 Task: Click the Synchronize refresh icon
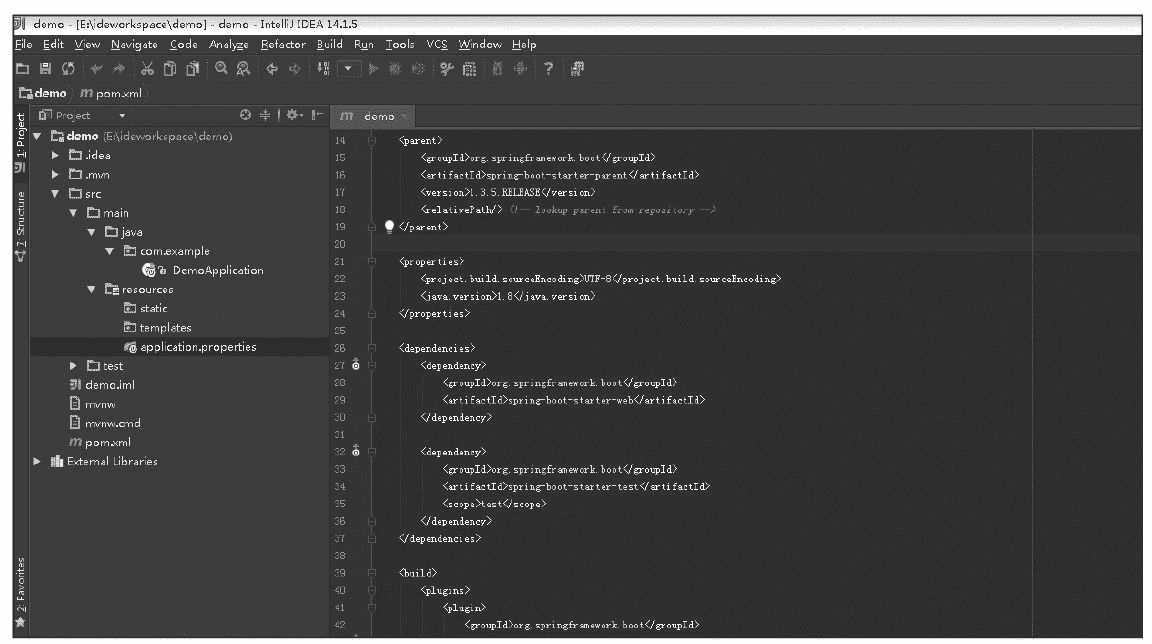[x=66, y=69]
